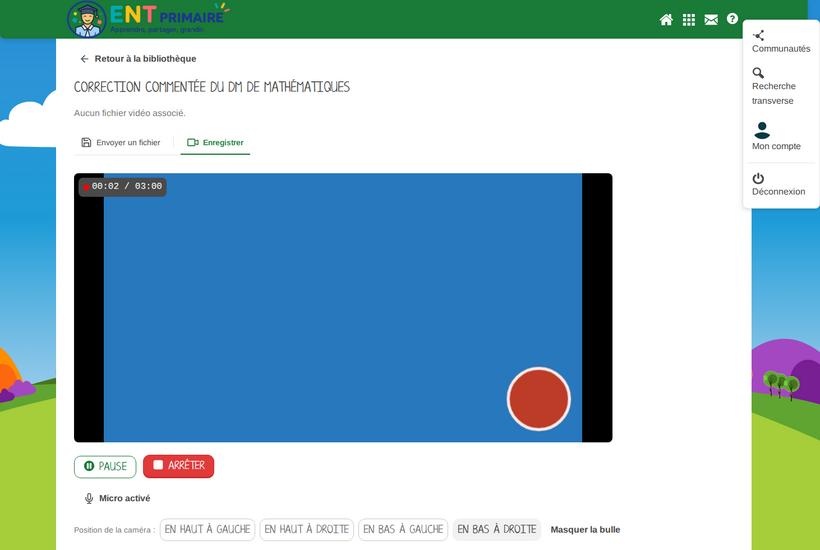Pause the recording with PAUSE button
This screenshot has height=550, width=820.
[x=105, y=466]
